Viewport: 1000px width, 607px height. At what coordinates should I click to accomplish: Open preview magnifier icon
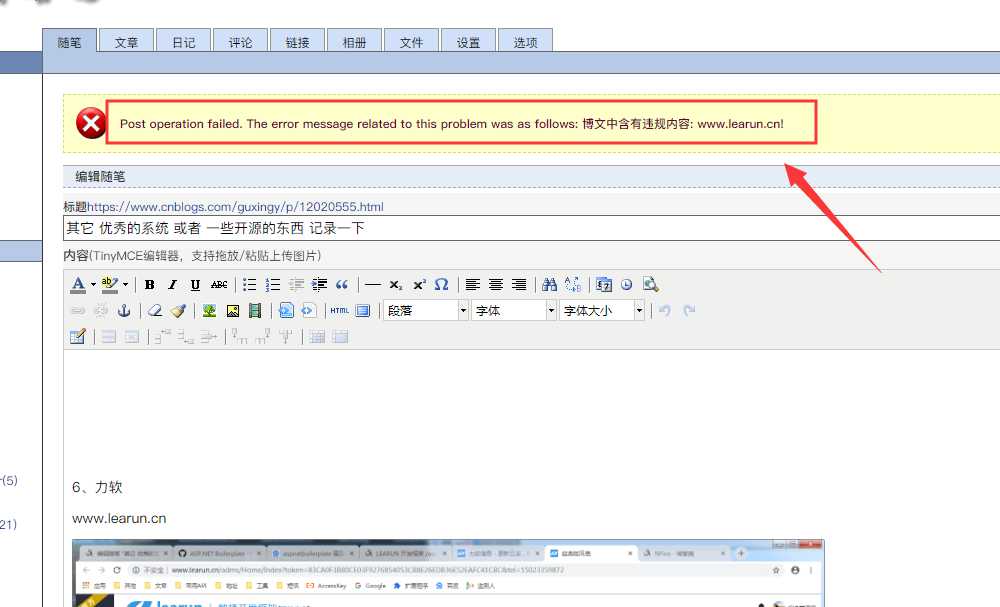coord(651,284)
